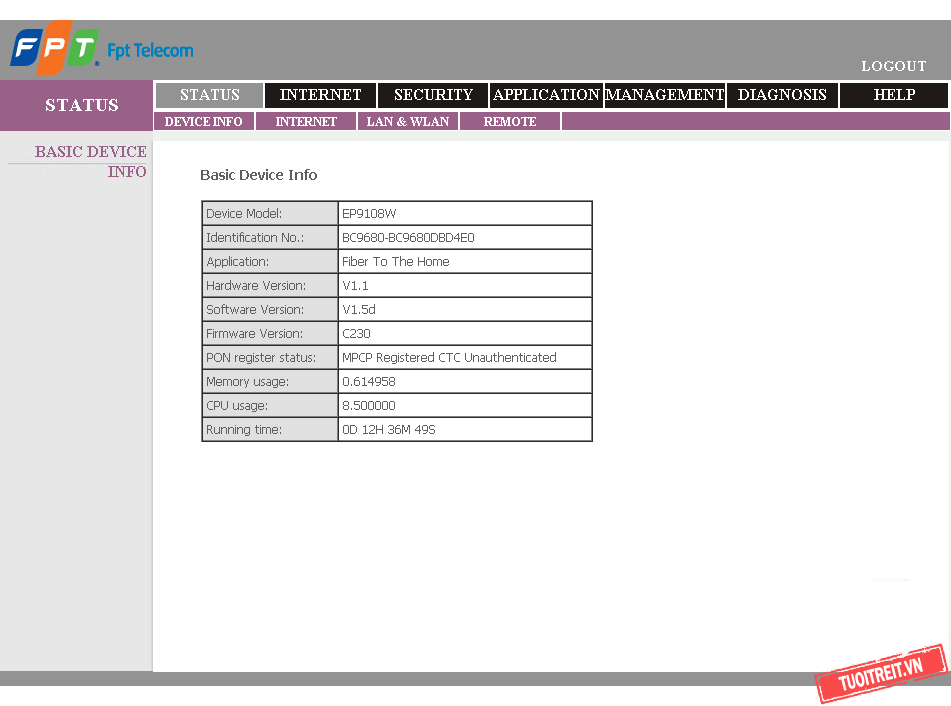The height and width of the screenshot is (706, 951).
Task: Open the DIAGNOSIS tab
Action: 782,95
